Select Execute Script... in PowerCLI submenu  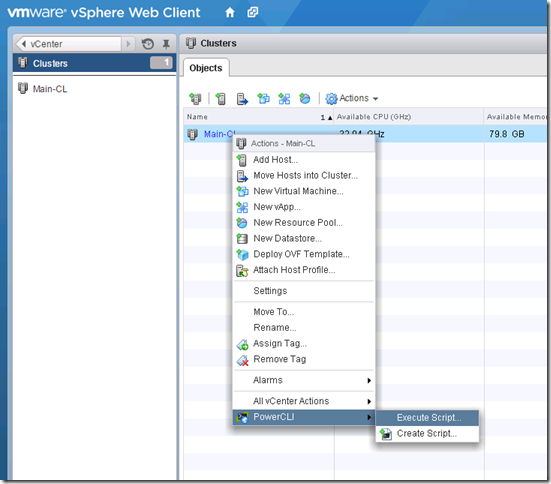coord(427,418)
